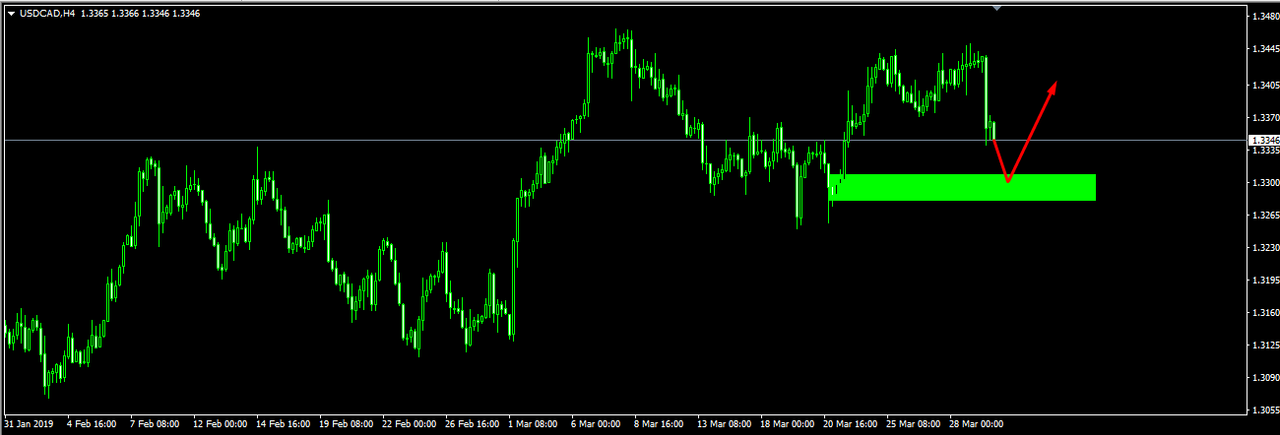Image resolution: width=1280 pixels, height=435 pixels.
Task: Click the 13 Mar 08:00 time label
Action: click(x=723, y=425)
